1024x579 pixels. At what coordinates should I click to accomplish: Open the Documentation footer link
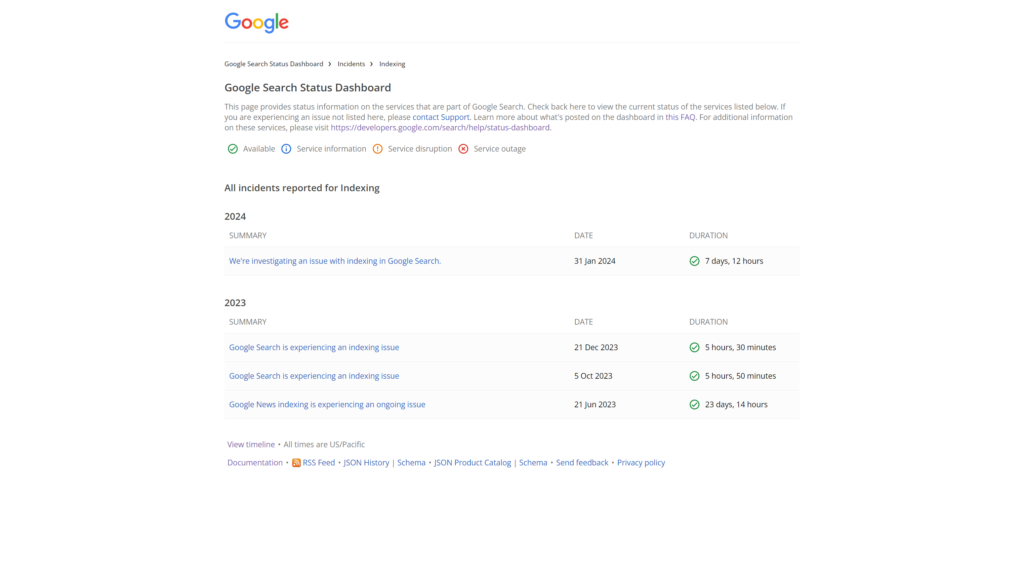(x=255, y=463)
